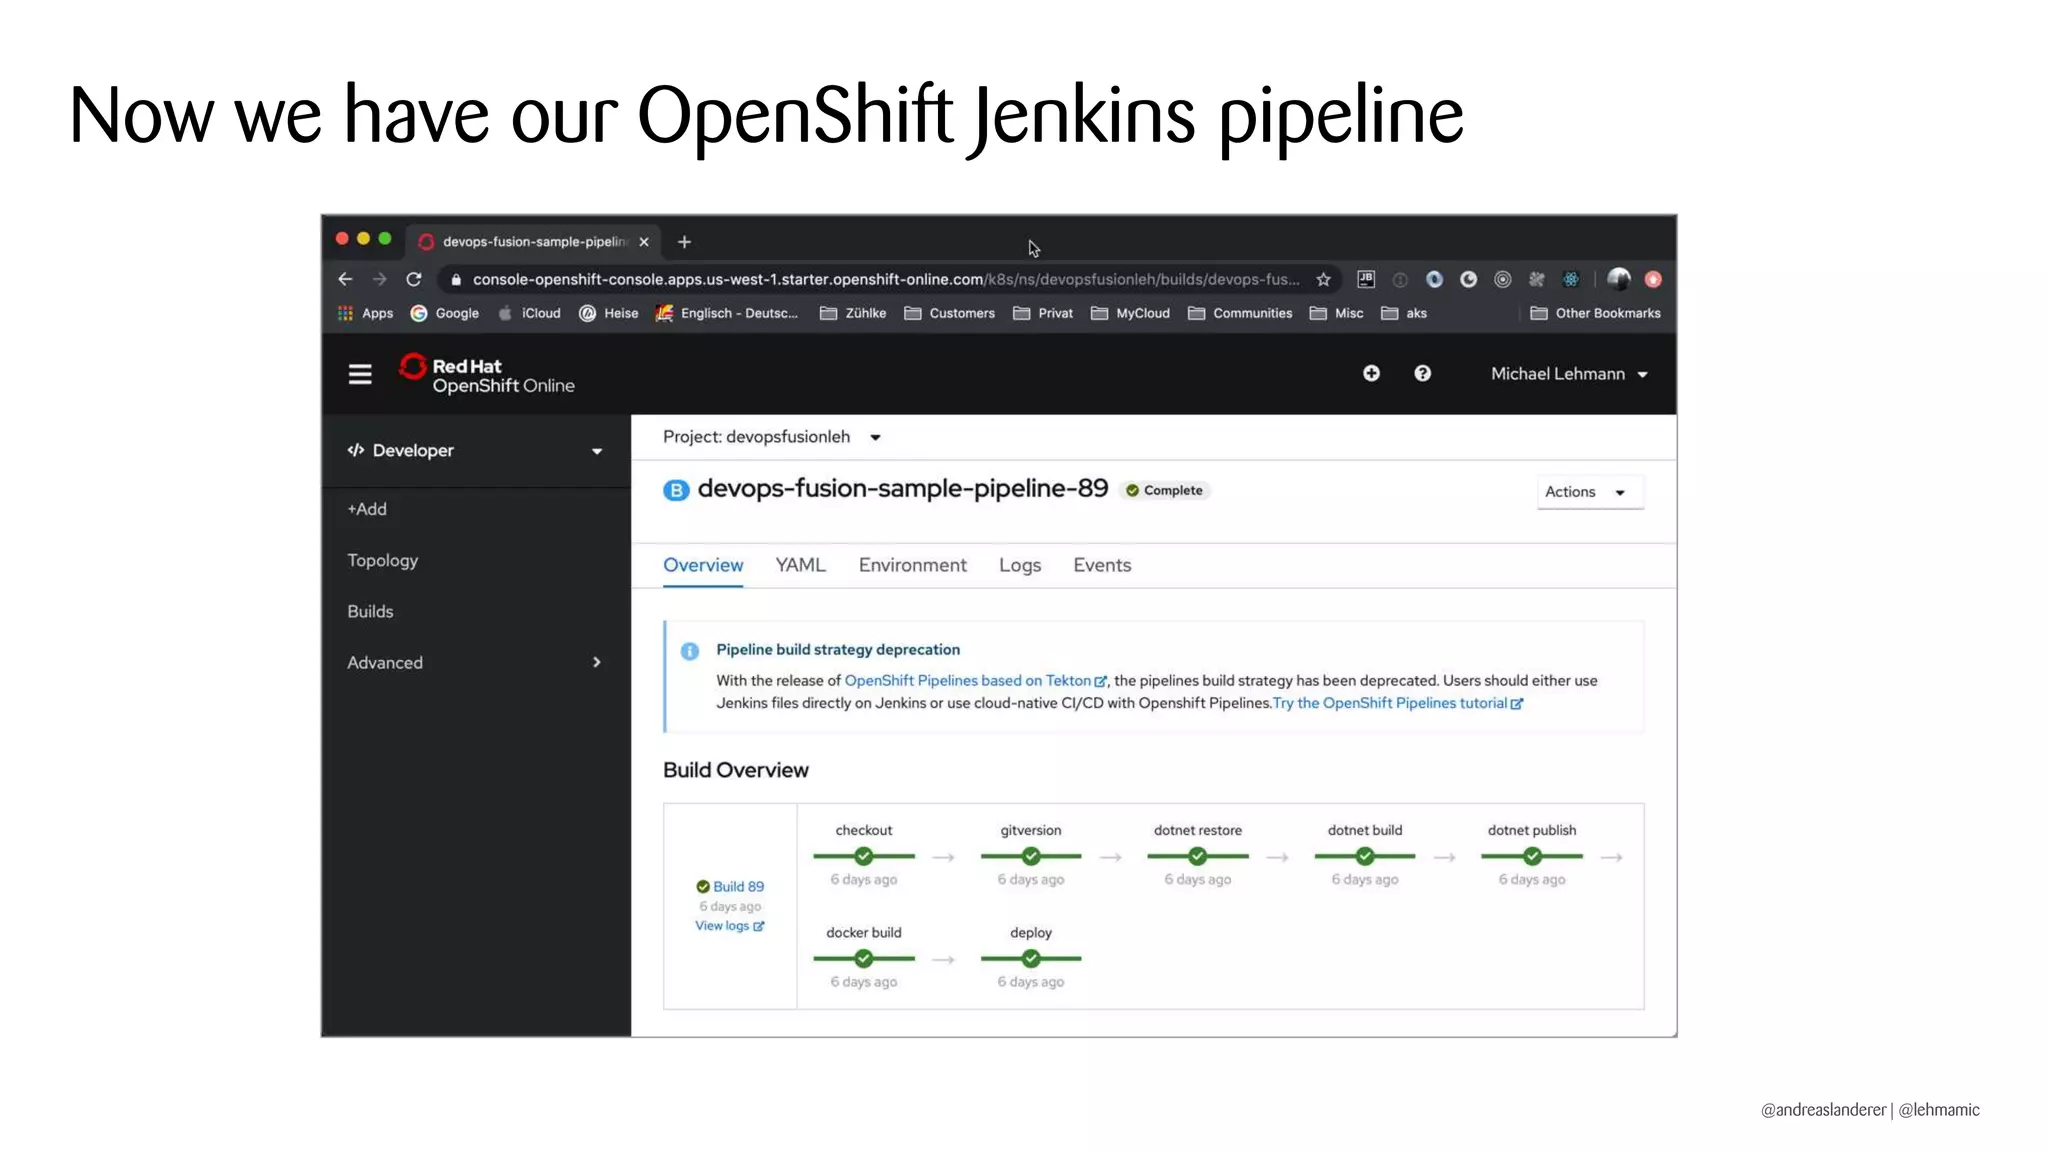The width and height of the screenshot is (2048, 1152).
Task: Go back with the browser arrow
Action: pos(345,280)
